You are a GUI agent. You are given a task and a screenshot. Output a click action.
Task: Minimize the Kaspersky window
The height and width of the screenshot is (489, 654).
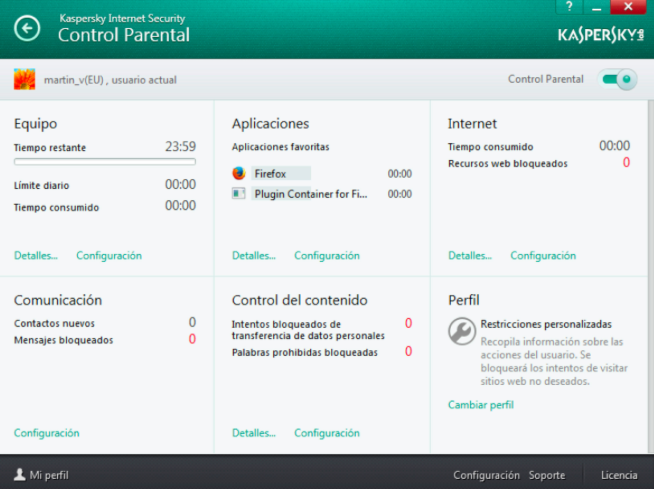(596, 7)
